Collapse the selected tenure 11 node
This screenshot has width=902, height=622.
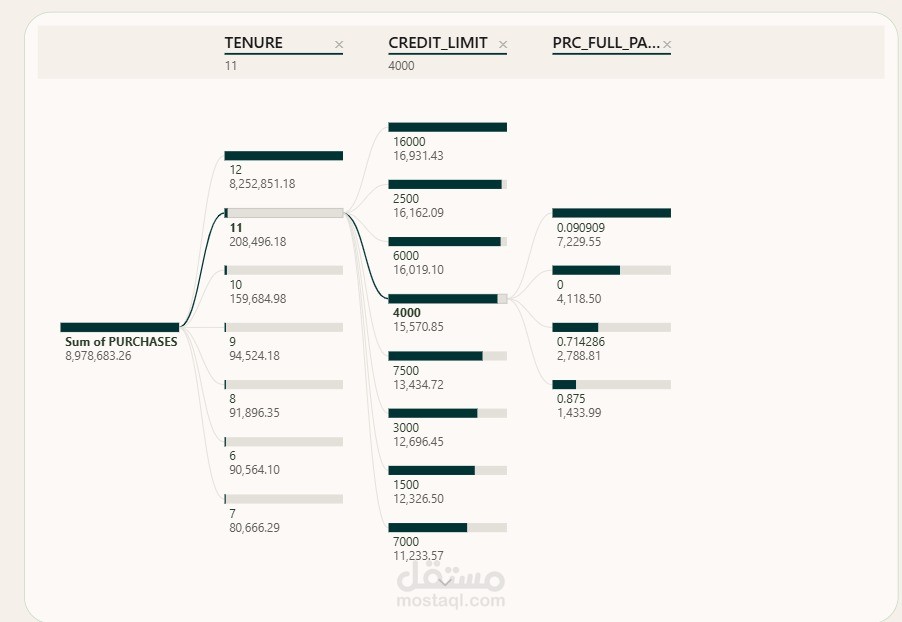point(284,213)
